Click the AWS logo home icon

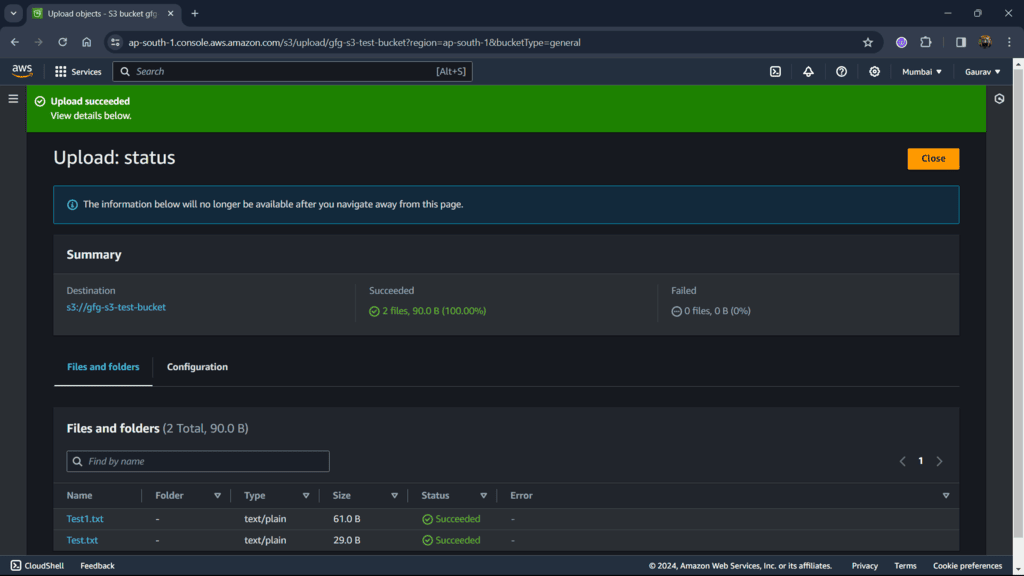pos(22,71)
